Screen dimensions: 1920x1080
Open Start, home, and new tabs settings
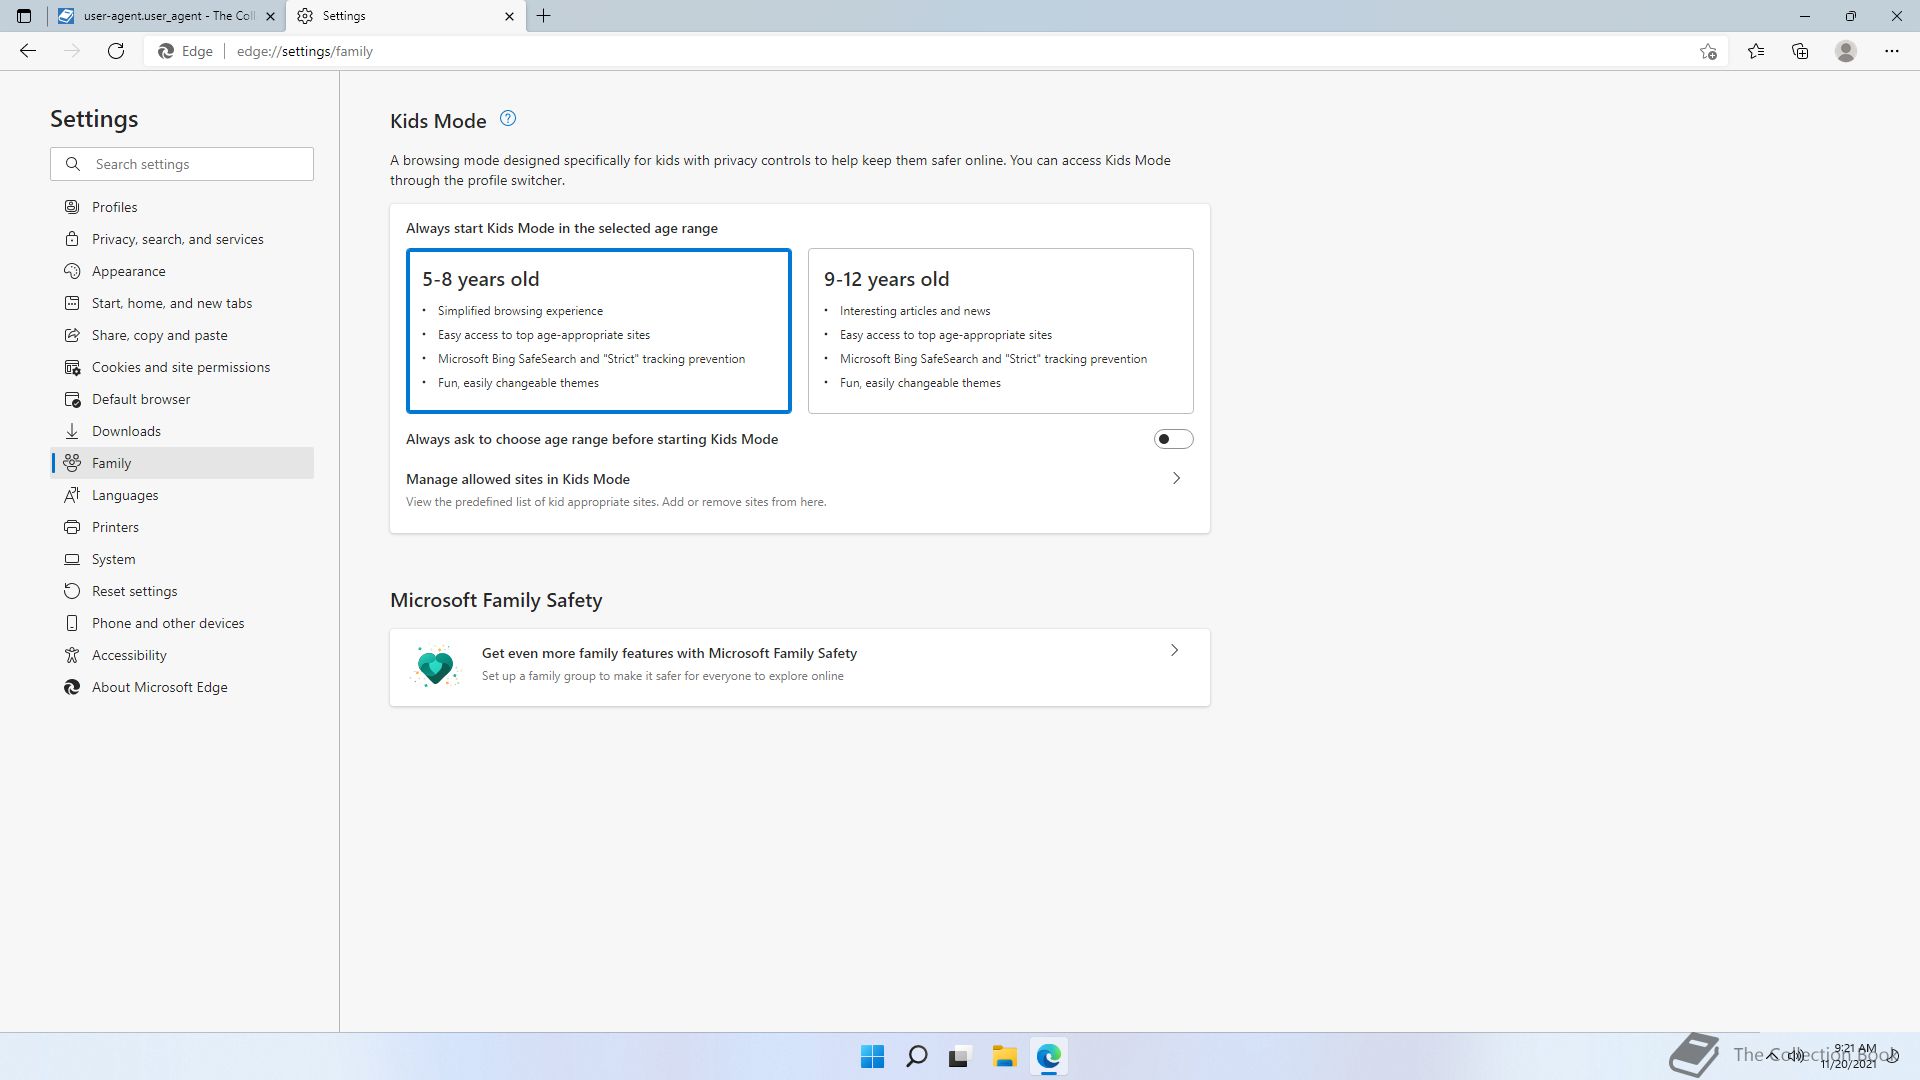[x=182, y=303]
